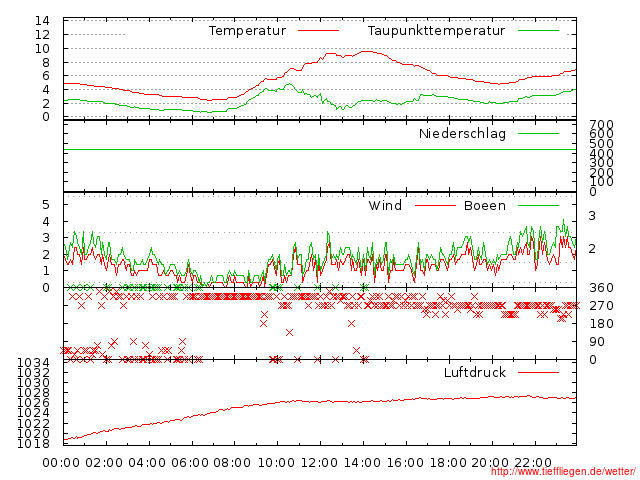Click the 1026 pressure axis value
This screenshot has height=480, width=640.
tap(33, 402)
